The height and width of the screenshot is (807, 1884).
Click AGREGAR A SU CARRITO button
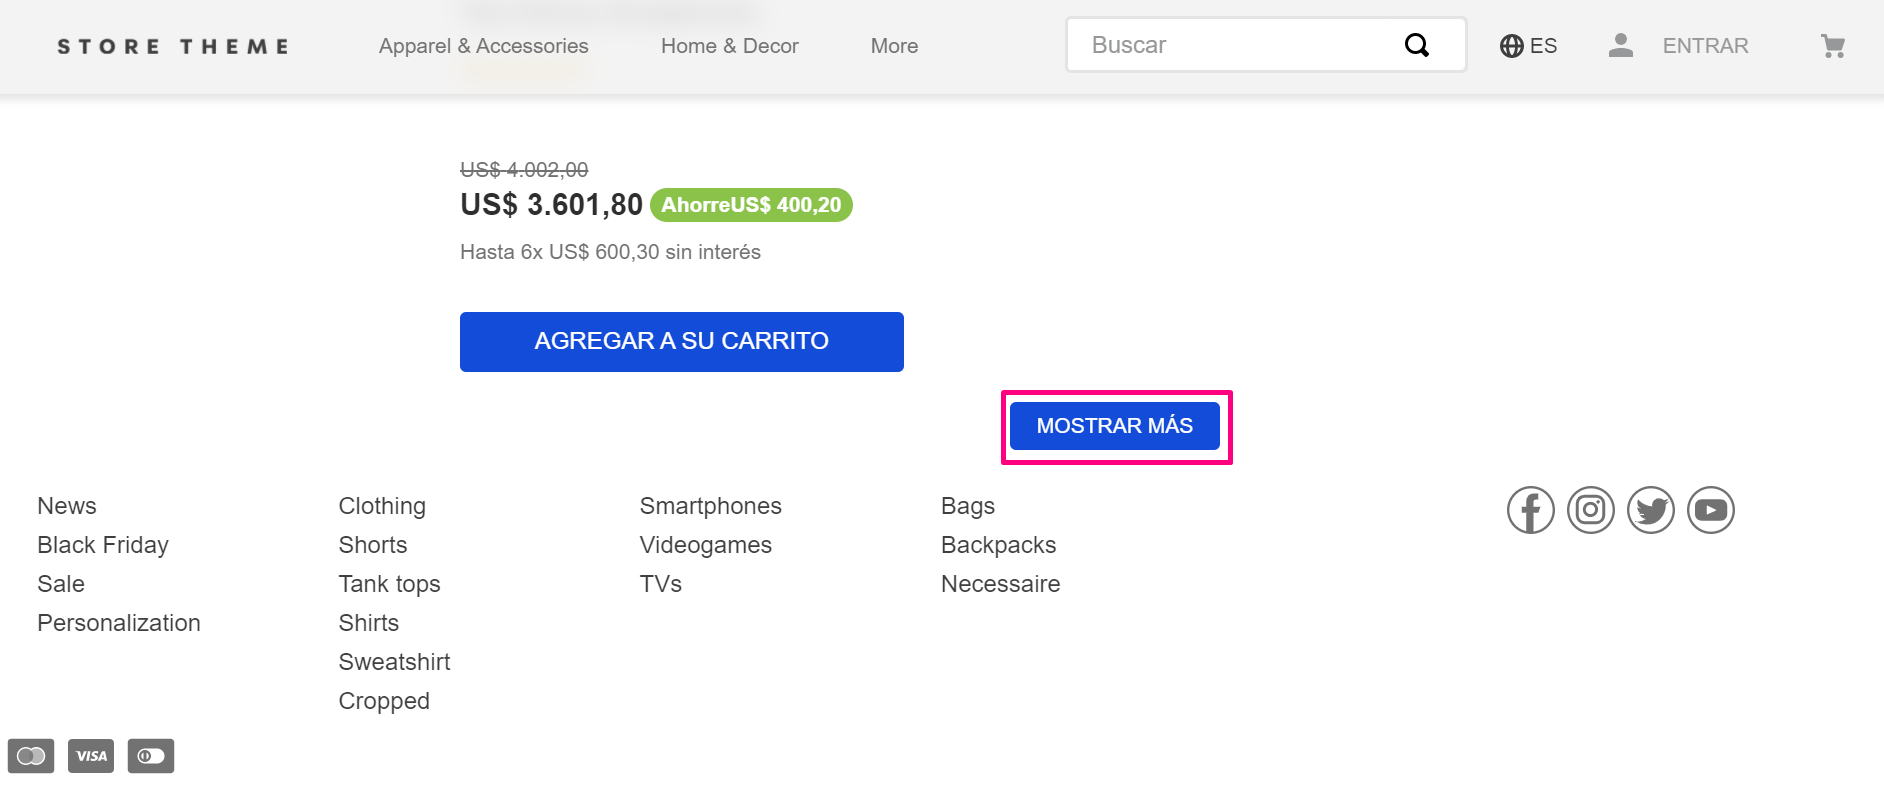tap(681, 342)
